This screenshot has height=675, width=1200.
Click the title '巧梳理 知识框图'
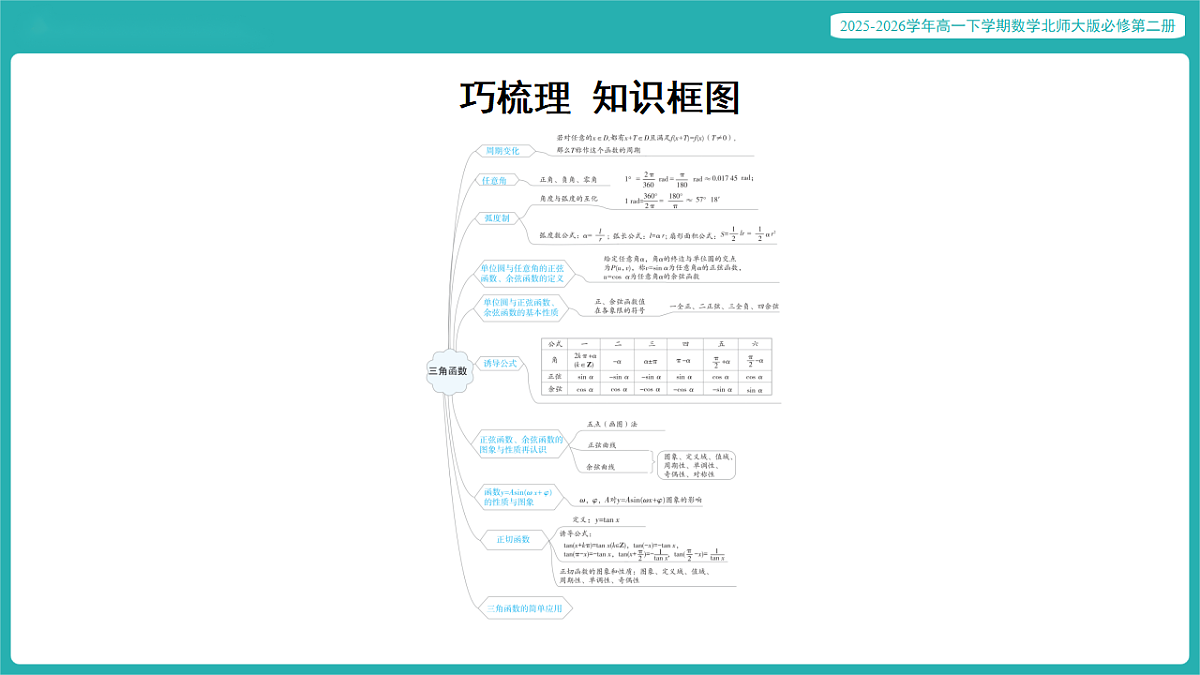(x=600, y=98)
